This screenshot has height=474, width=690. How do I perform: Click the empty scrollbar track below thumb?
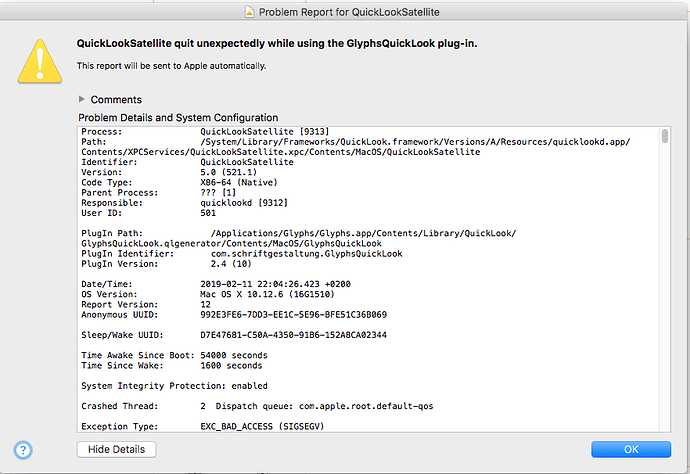[x=665, y=286]
